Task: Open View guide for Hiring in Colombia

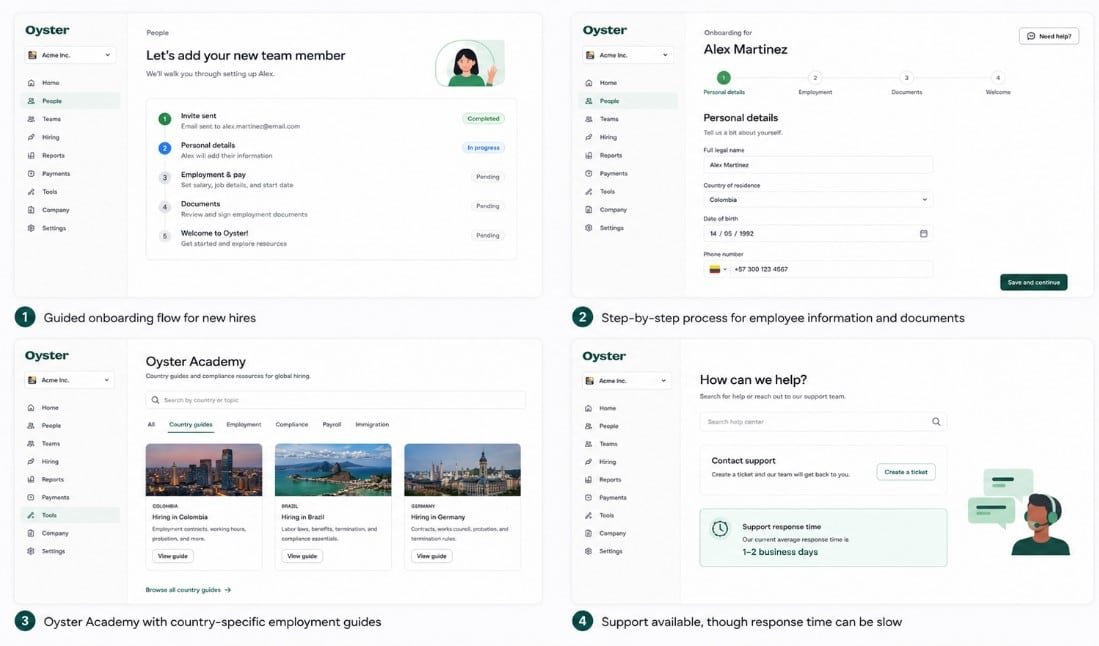Action: click(172, 556)
